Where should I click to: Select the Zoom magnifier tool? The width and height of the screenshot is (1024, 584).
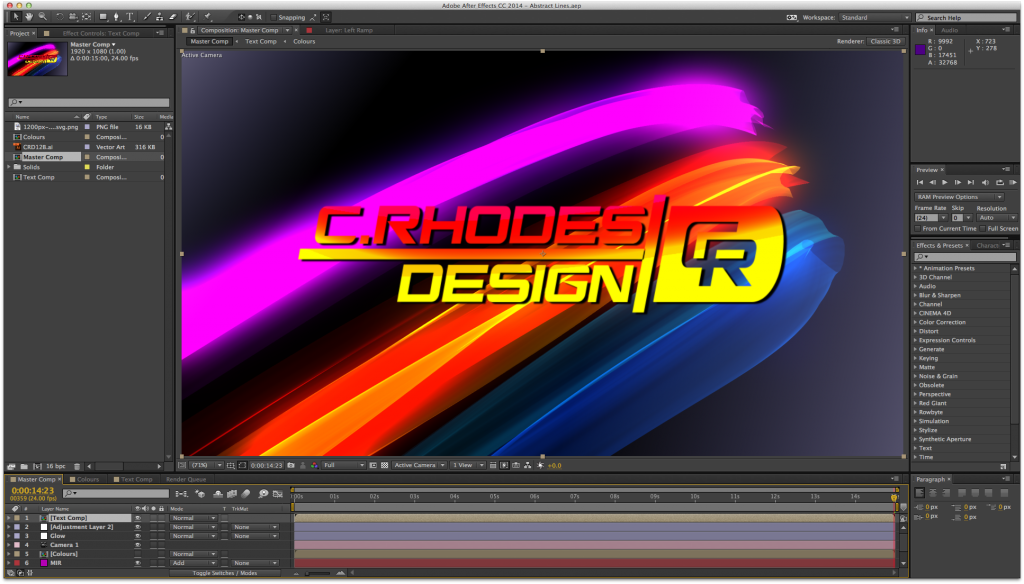click(x=43, y=17)
